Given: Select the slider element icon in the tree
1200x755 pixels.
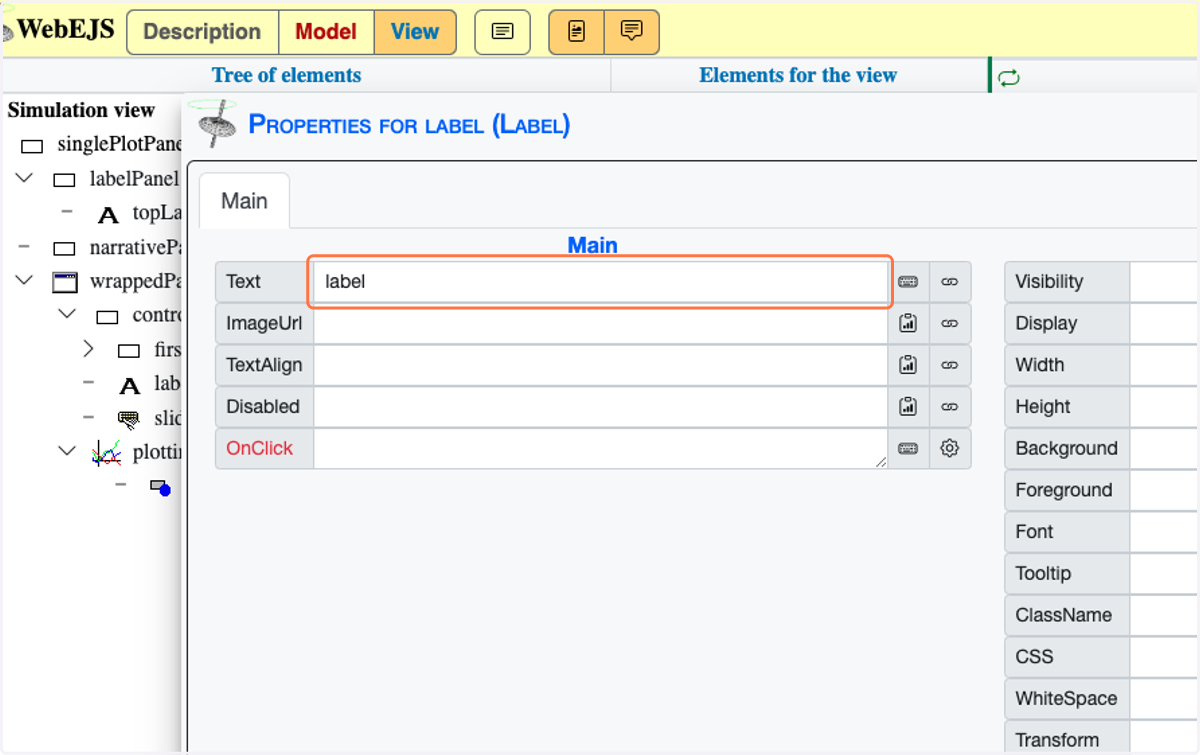Looking at the screenshot, I should pos(129,419).
